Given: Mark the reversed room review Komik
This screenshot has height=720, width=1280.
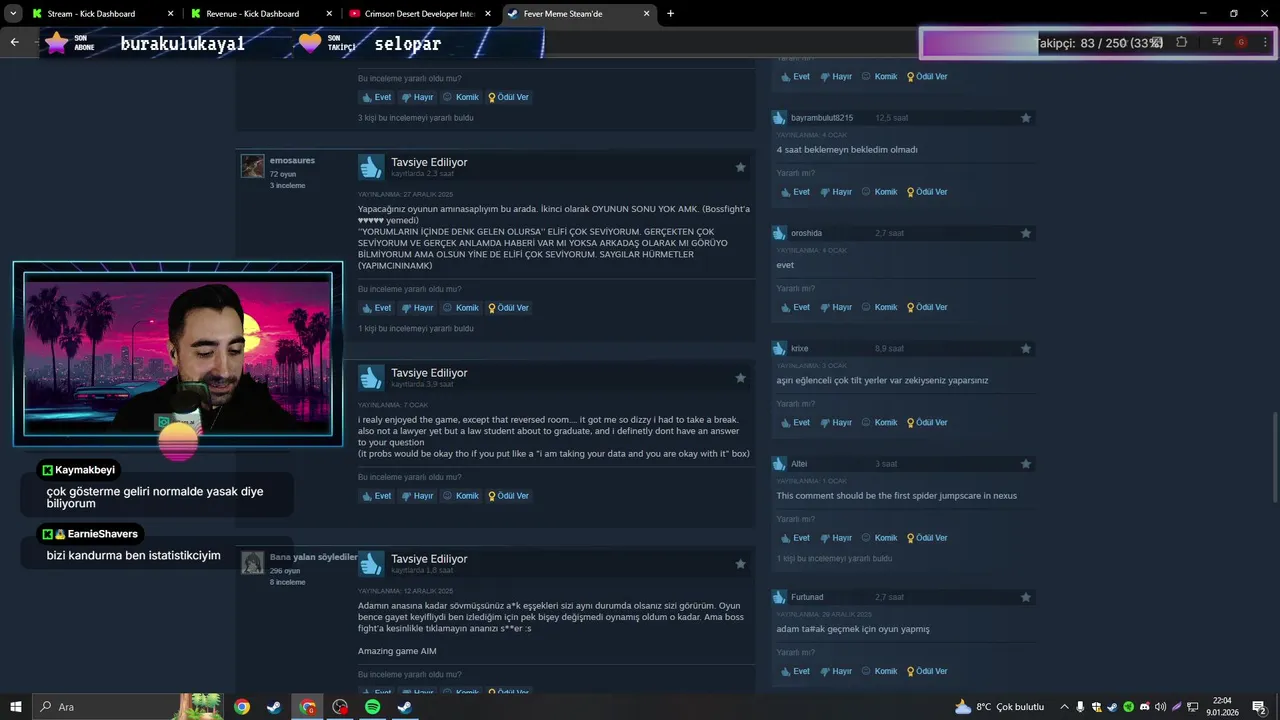Looking at the screenshot, I should (x=461, y=496).
